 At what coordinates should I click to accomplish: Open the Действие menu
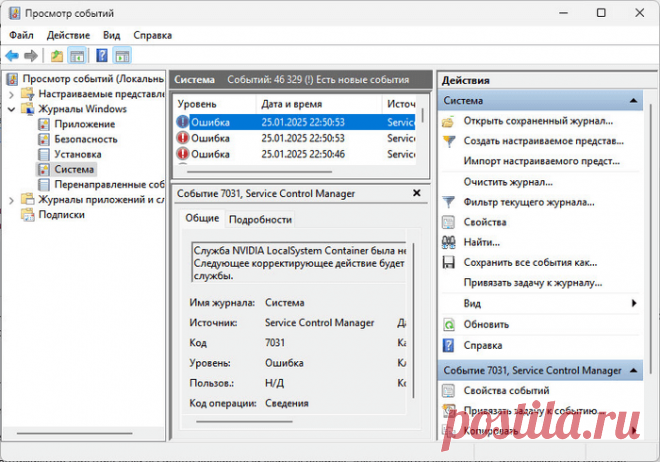pyautogui.click(x=68, y=35)
